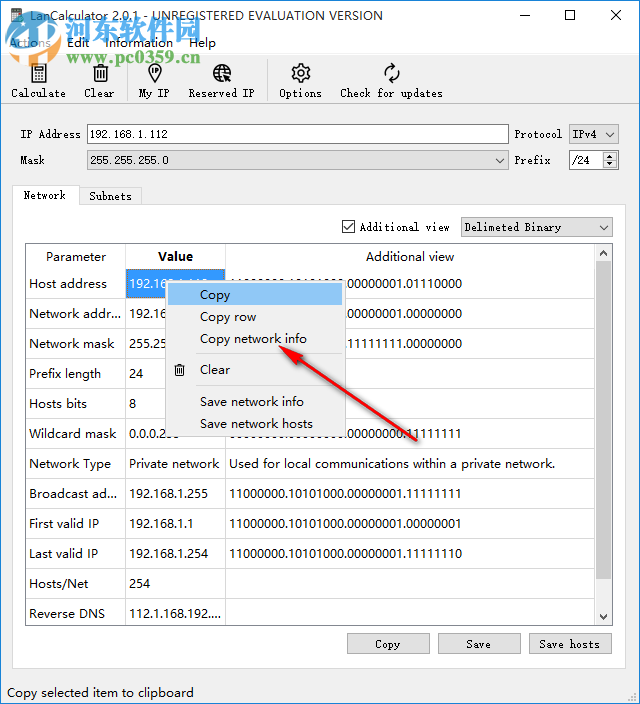The width and height of the screenshot is (640, 704).
Task: Click the Broadcast address binary value
Action: [x=345, y=494]
